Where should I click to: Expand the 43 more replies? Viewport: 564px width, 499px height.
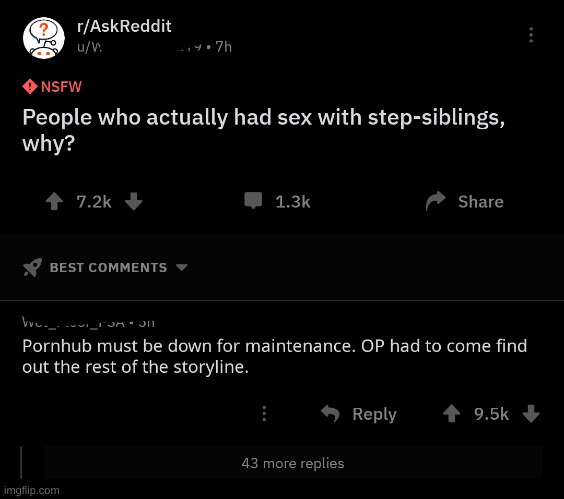pyautogui.click(x=293, y=463)
